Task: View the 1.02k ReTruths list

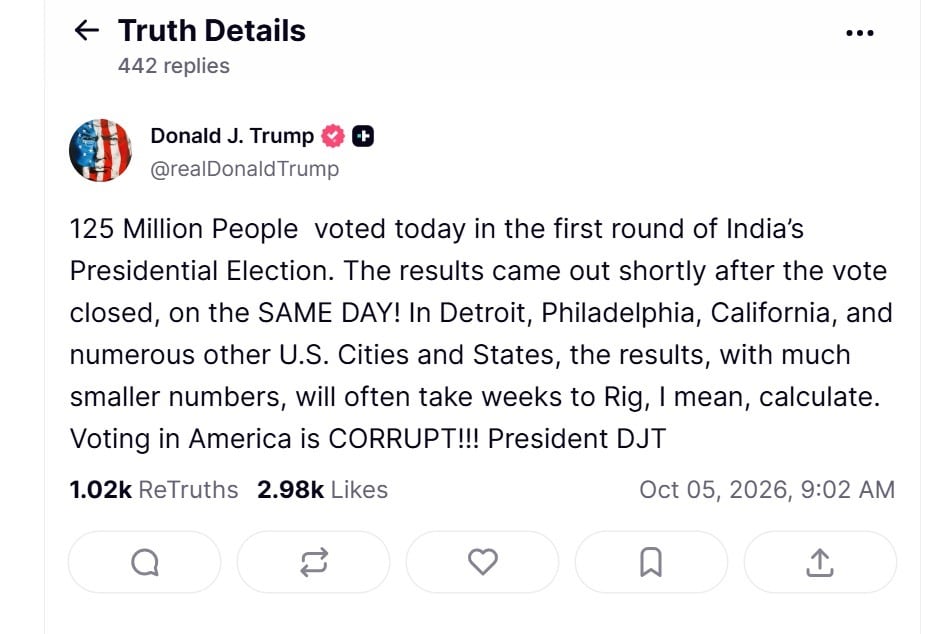Action: (154, 490)
